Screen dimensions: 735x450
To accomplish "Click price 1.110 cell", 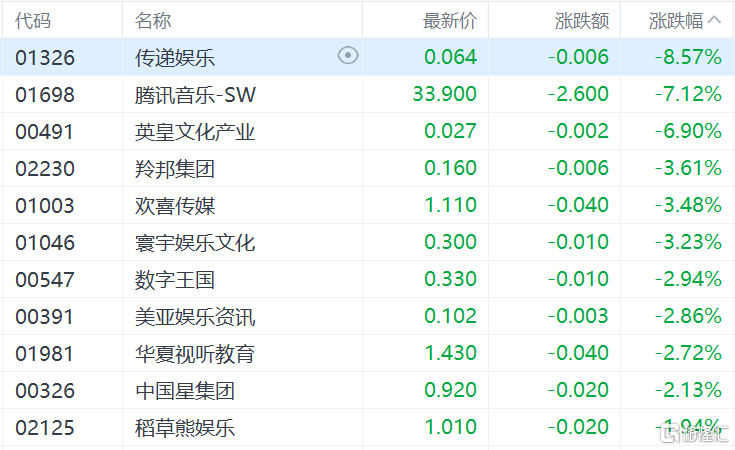I will pyautogui.click(x=450, y=205).
